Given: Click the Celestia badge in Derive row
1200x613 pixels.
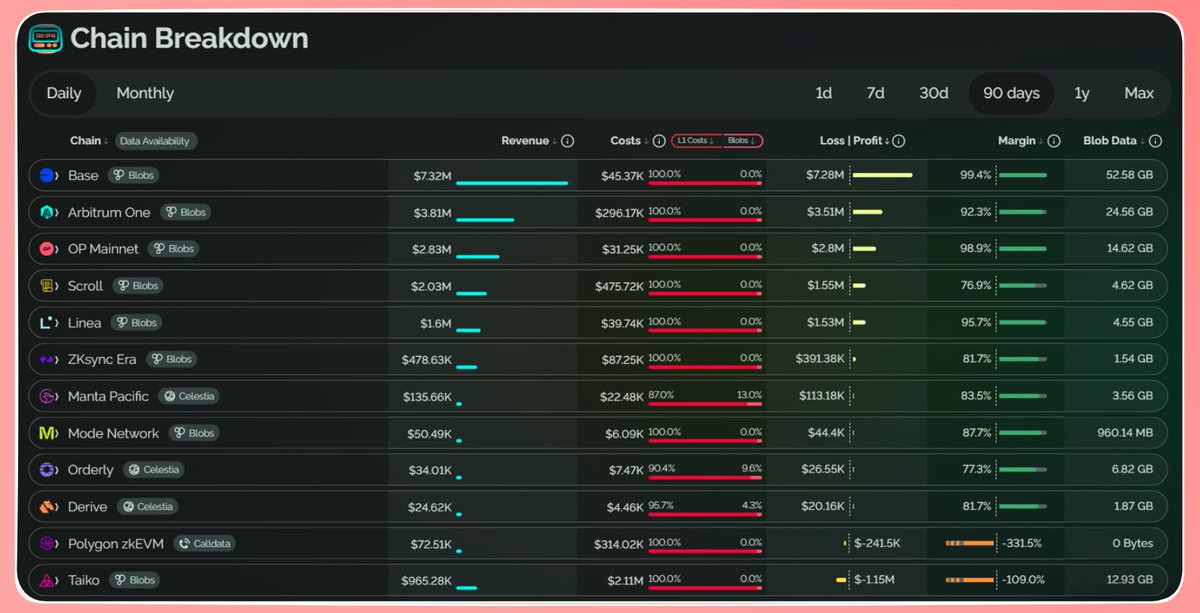Looking at the screenshot, I should point(148,507).
